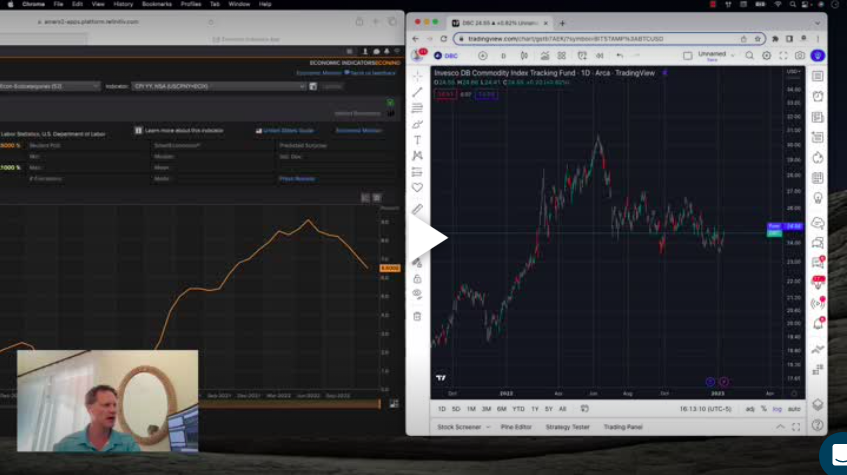Toggle green checkbox in Economic Indicators panel
The width and height of the screenshot is (847, 475).
[x=390, y=103]
